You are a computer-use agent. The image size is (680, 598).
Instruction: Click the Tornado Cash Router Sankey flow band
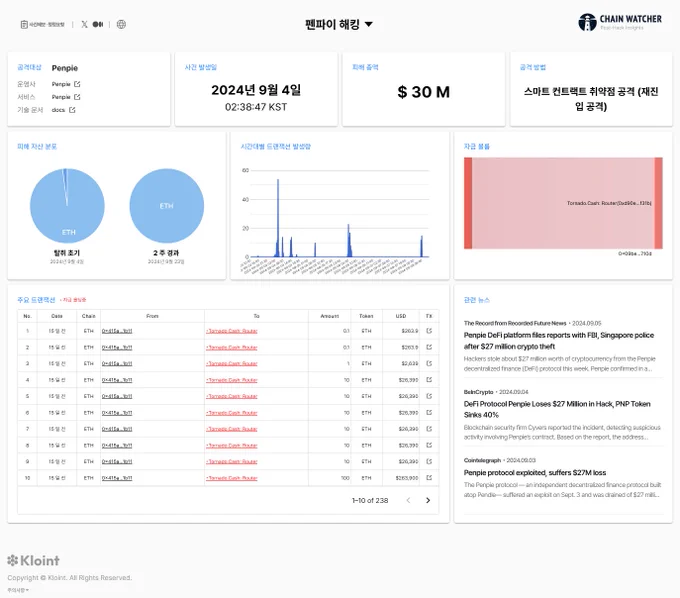point(563,203)
